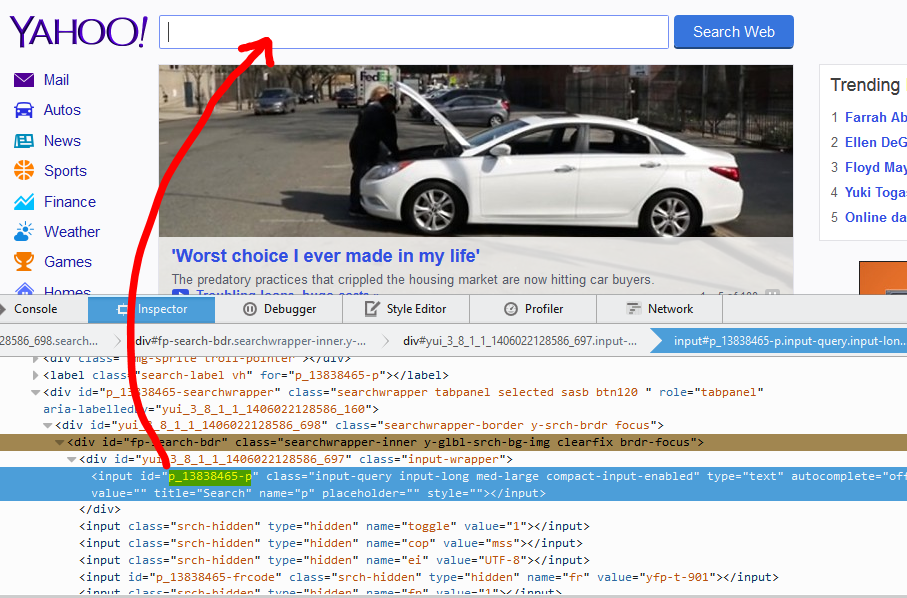Screen dimensions: 907x598
Task: Open trending item Online da...
Action: [875, 217]
